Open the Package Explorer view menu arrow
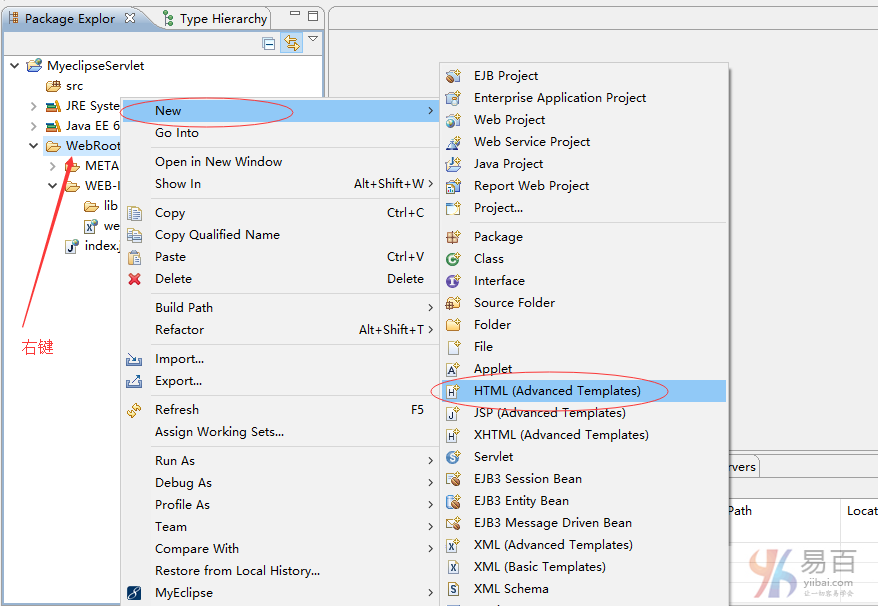Screen dimensions: 878x606 tap(313, 39)
